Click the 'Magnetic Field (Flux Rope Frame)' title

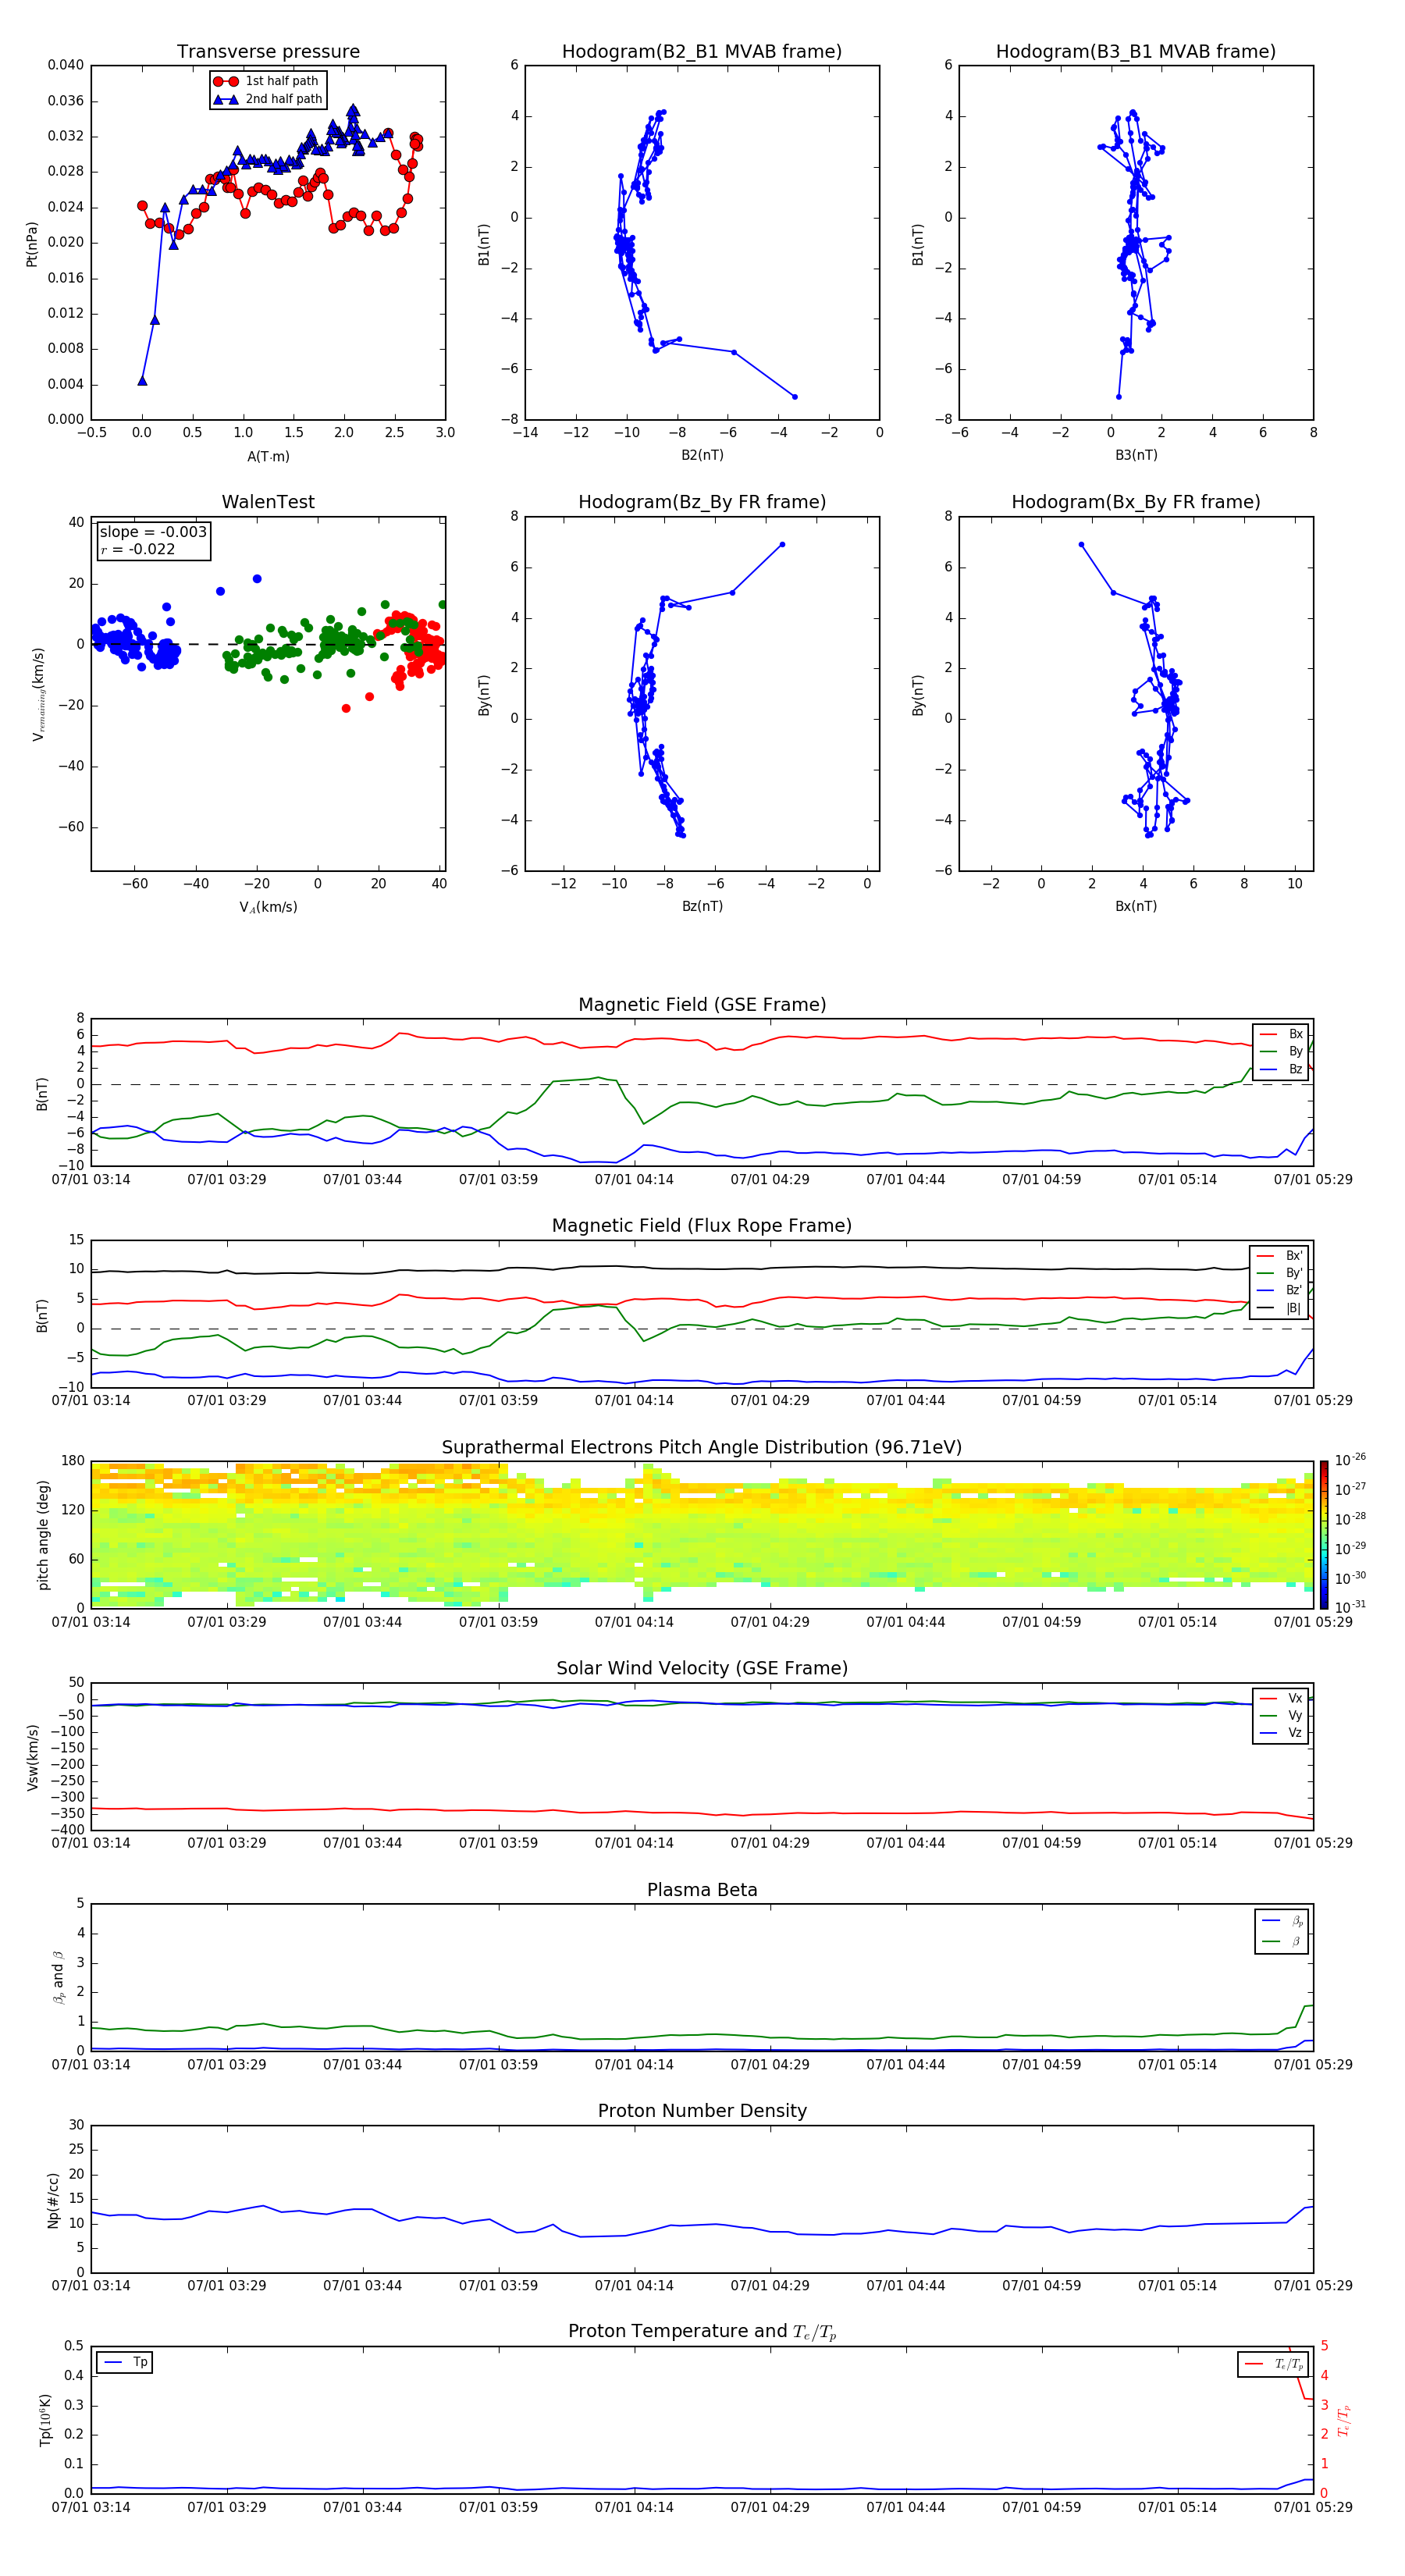click(702, 1226)
